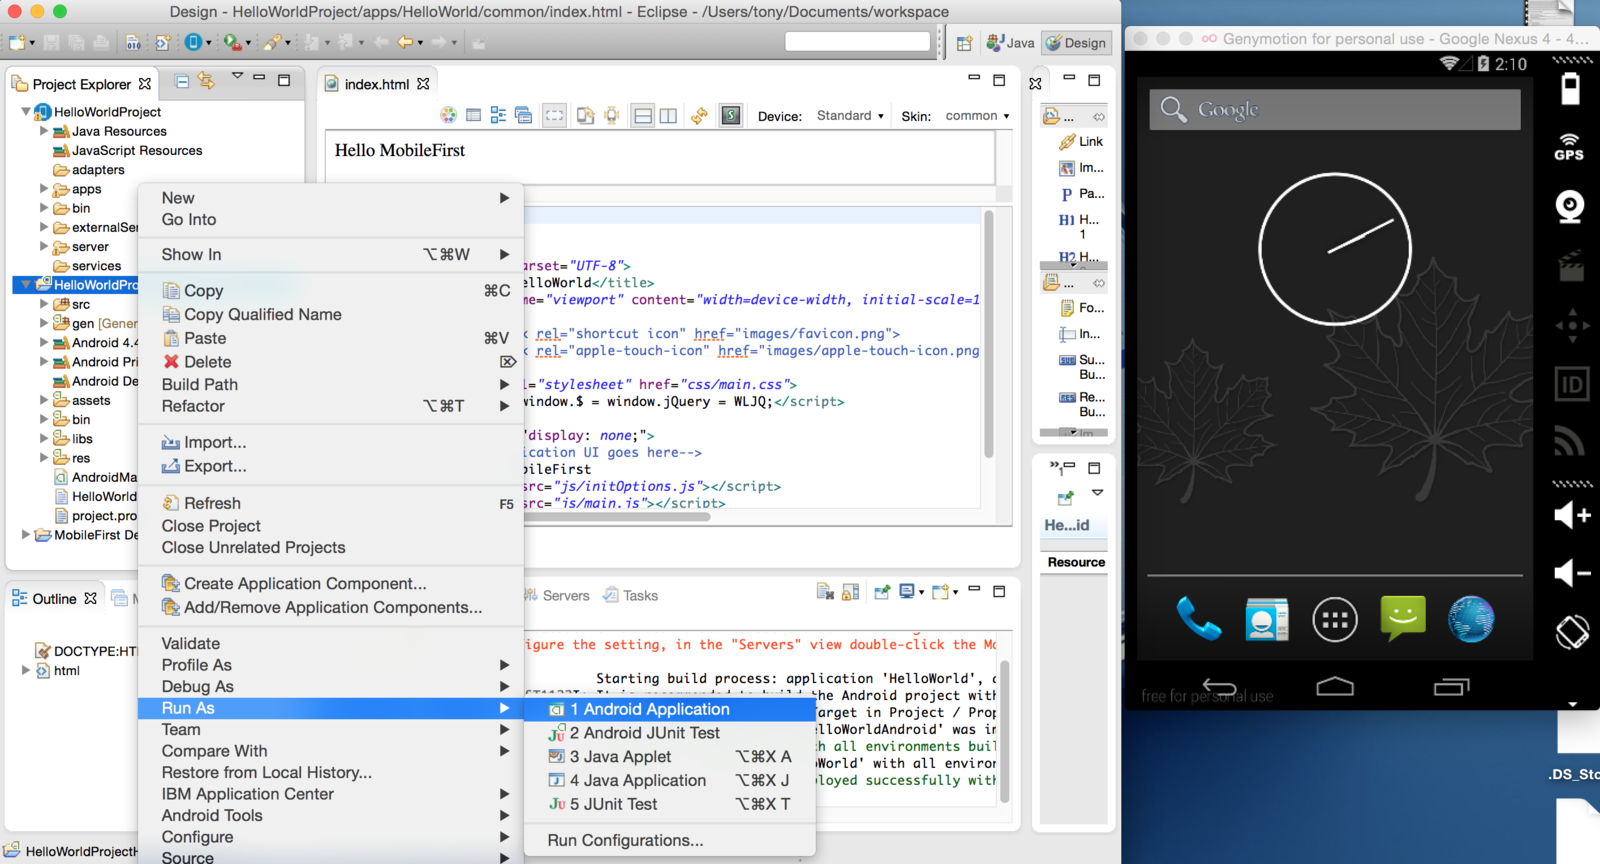Click Genymotion battery icon

[x=1570, y=89]
